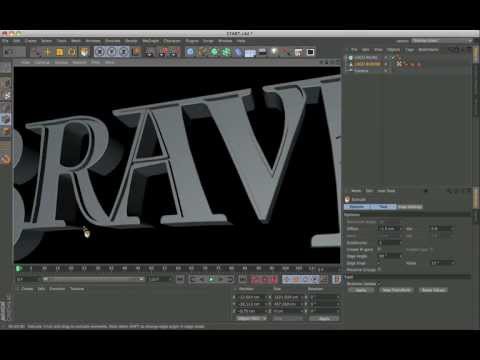Open the Create menu in main menu bar
The height and width of the screenshot is (360, 480).
[31, 41]
